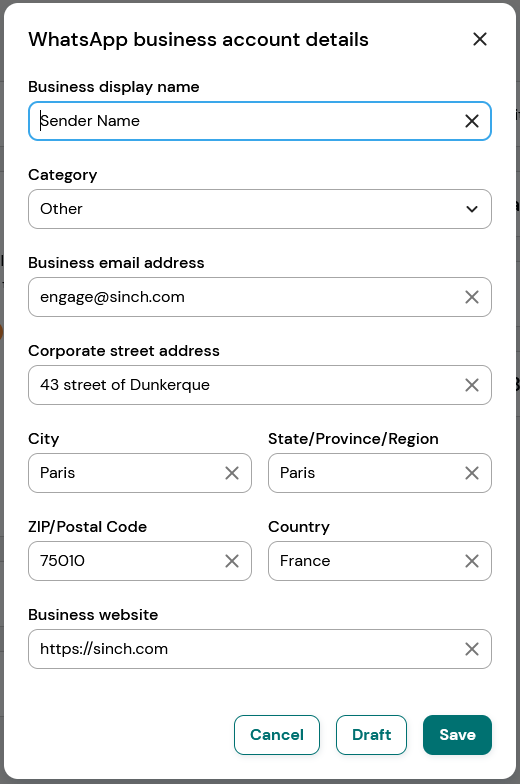Save the form as Draft
The height and width of the screenshot is (784, 520).
(x=371, y=734)
